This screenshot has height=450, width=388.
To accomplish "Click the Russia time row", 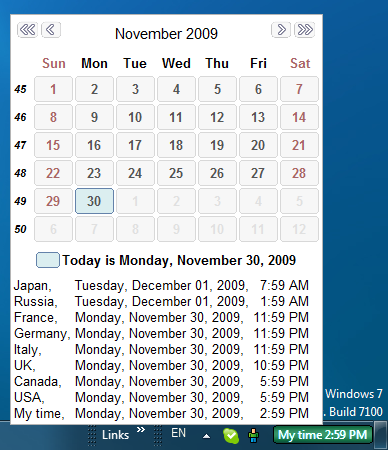I will (161, 301).
